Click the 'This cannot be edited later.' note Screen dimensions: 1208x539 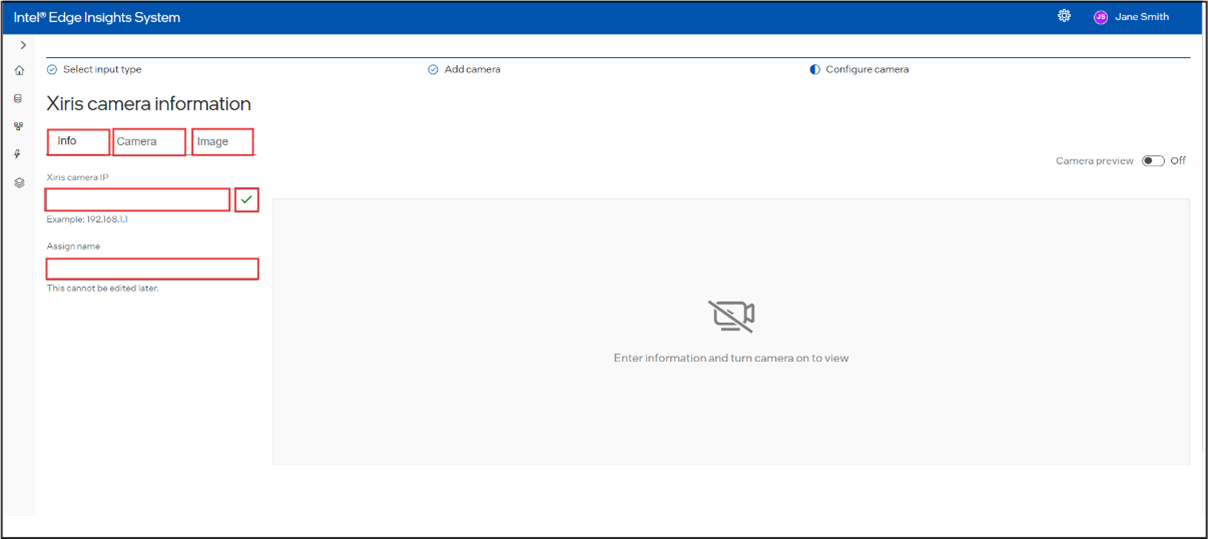point(102,288)
